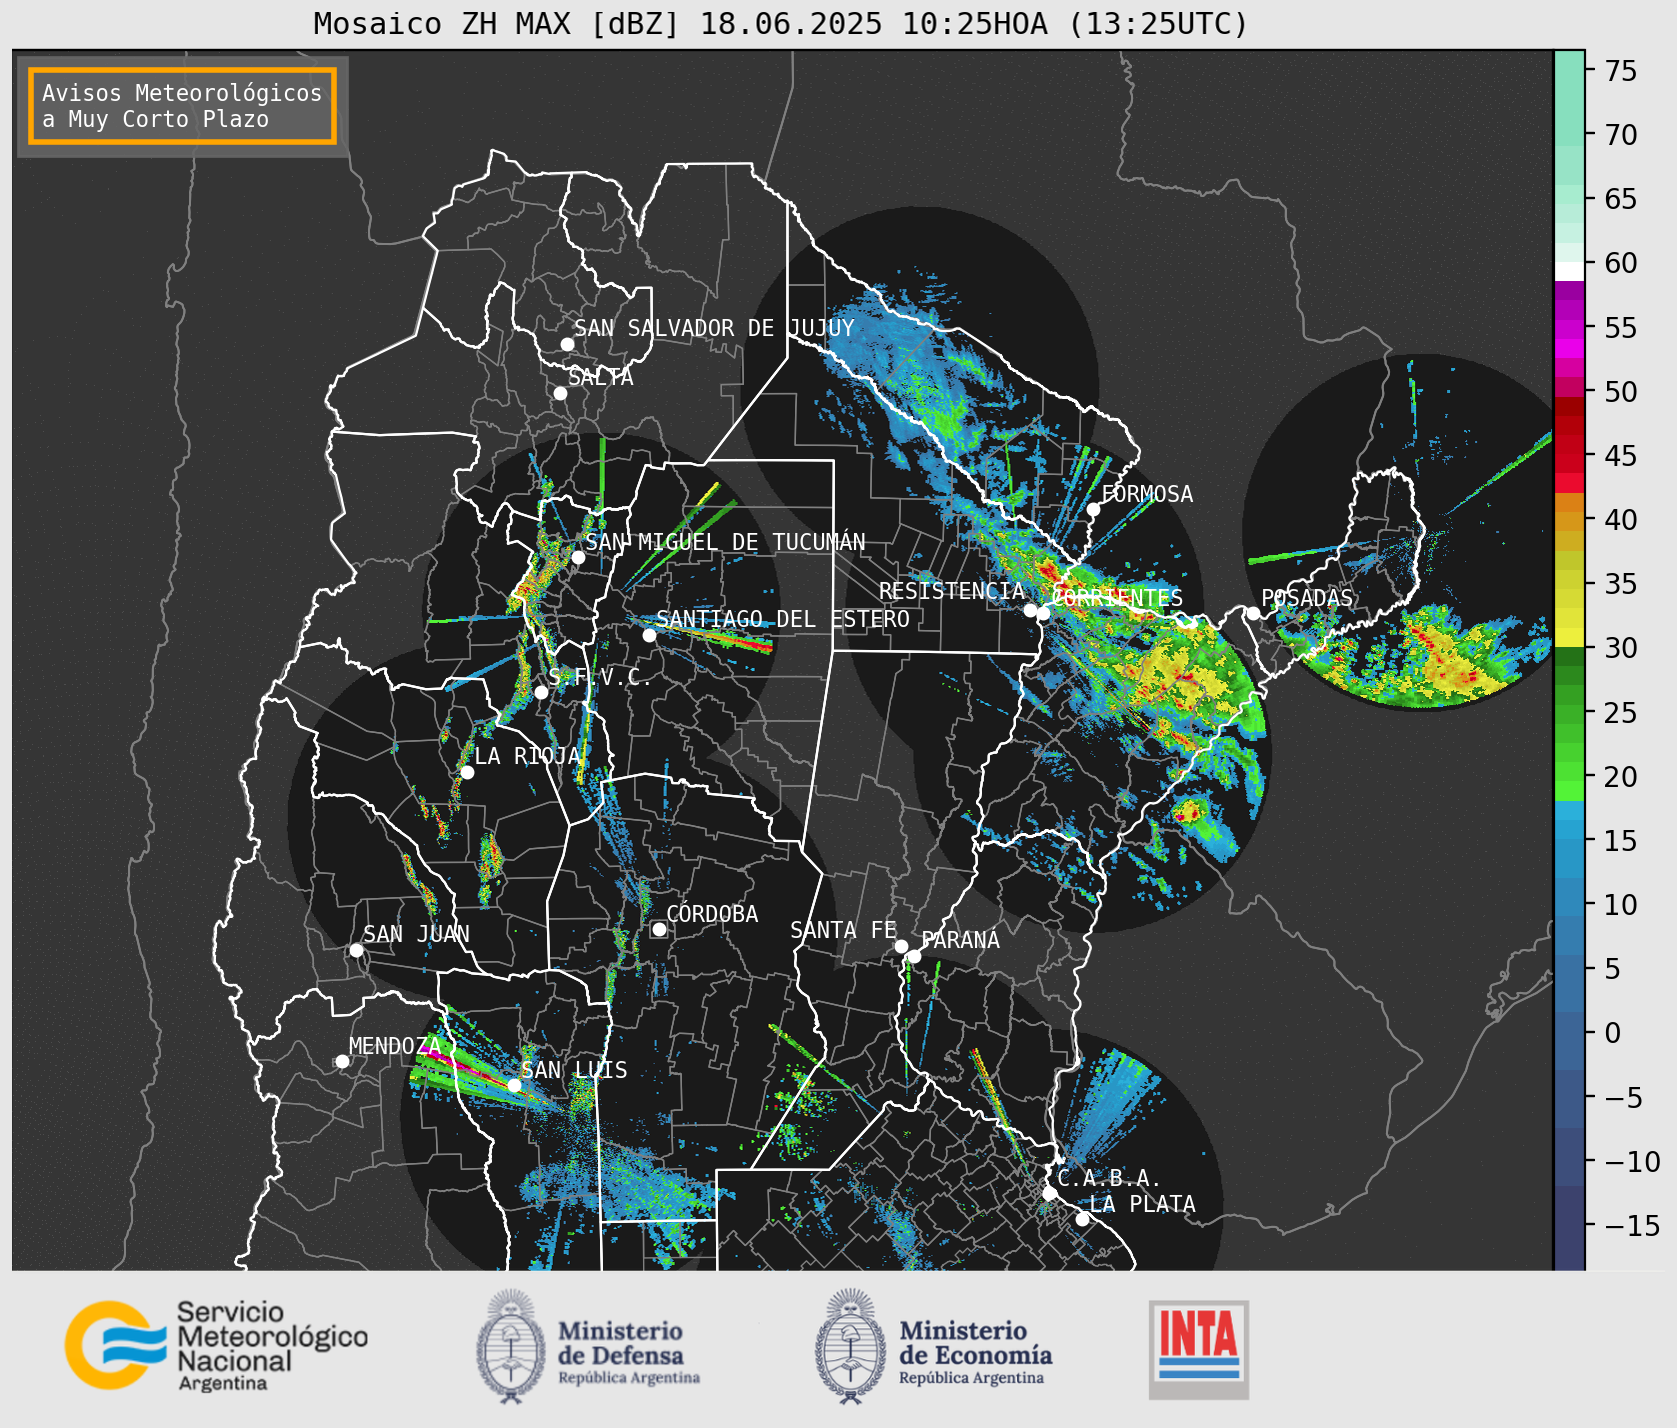Click the LA PLATA label text
Image resolution: width=1677 pixels, height=1428 pixels.
point(1142,1204)
